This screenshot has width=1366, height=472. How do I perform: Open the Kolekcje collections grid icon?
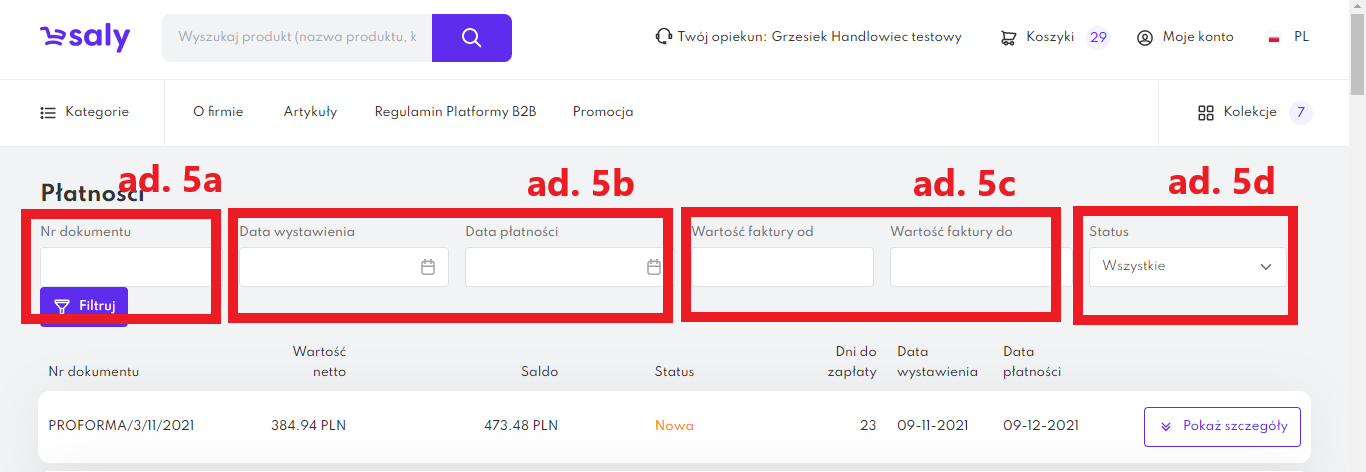(1205, 112)
